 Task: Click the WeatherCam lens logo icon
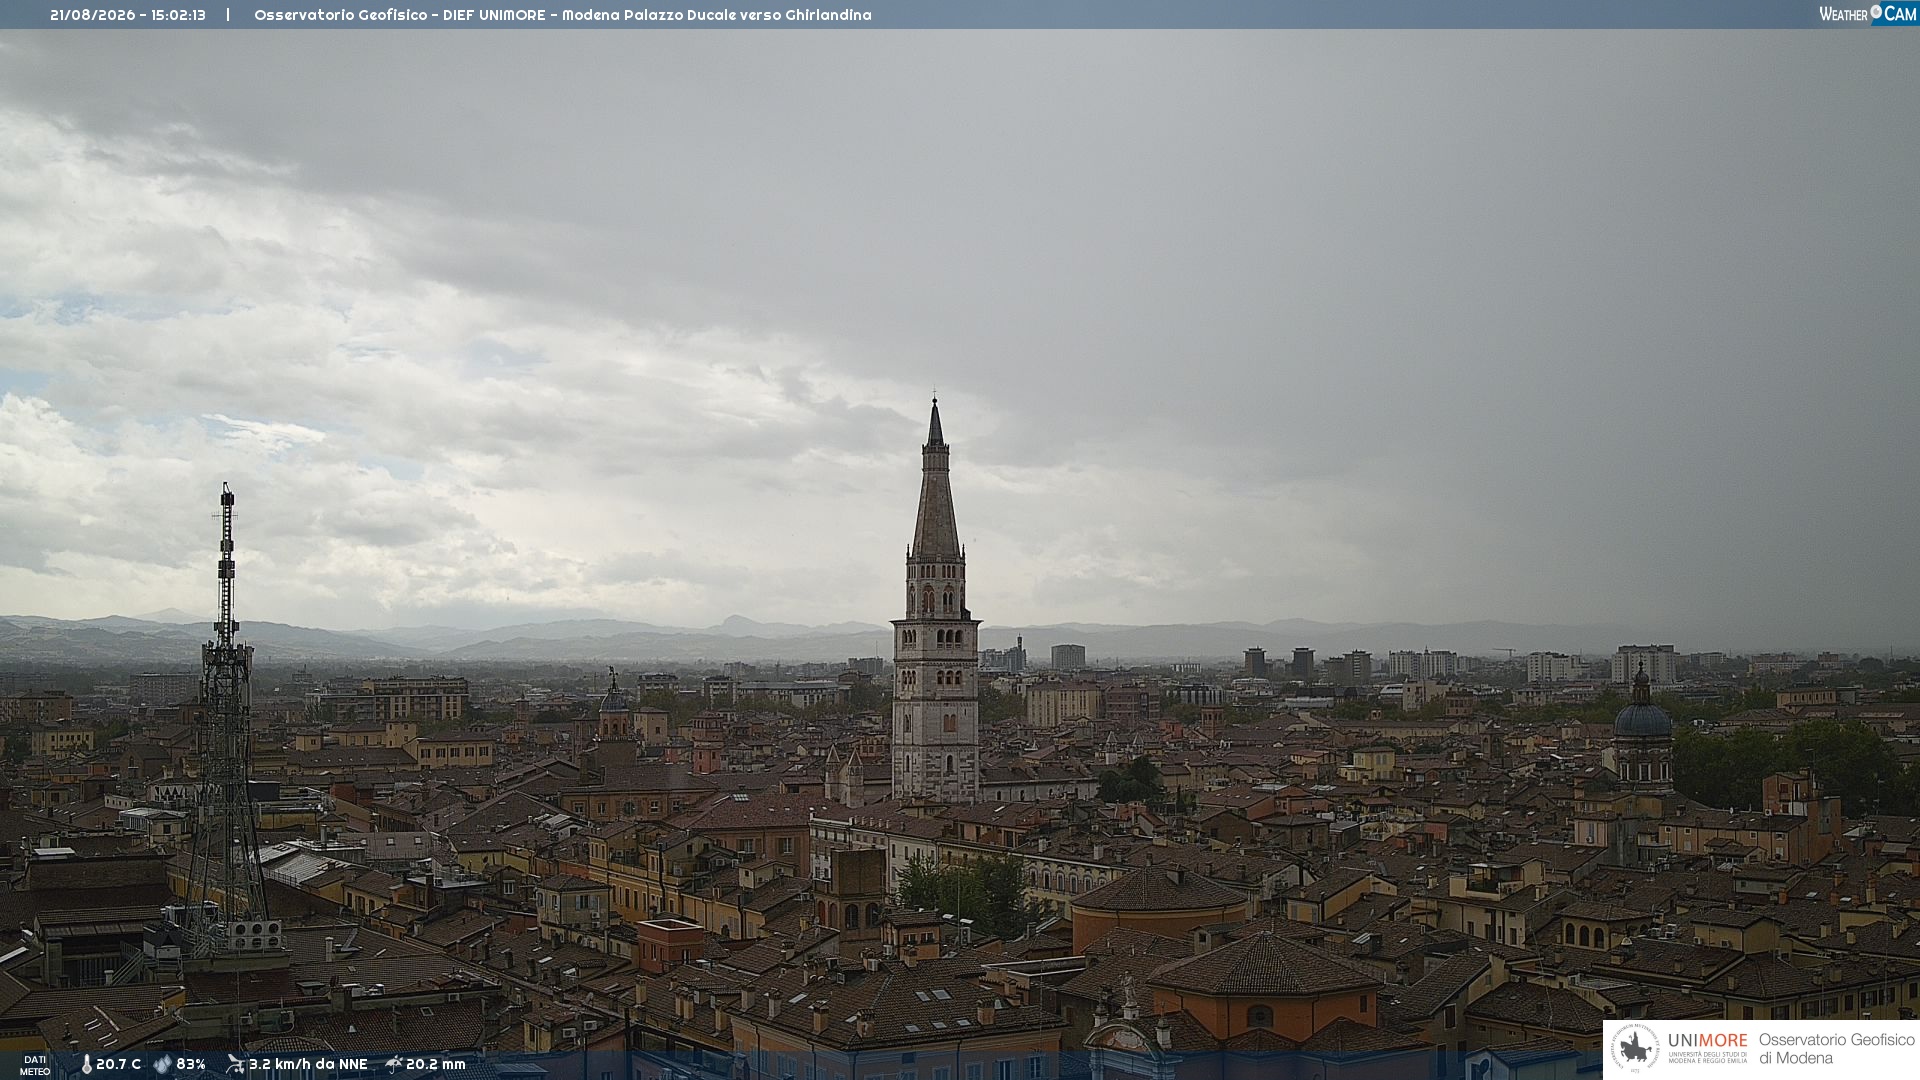click(1876, 12)
